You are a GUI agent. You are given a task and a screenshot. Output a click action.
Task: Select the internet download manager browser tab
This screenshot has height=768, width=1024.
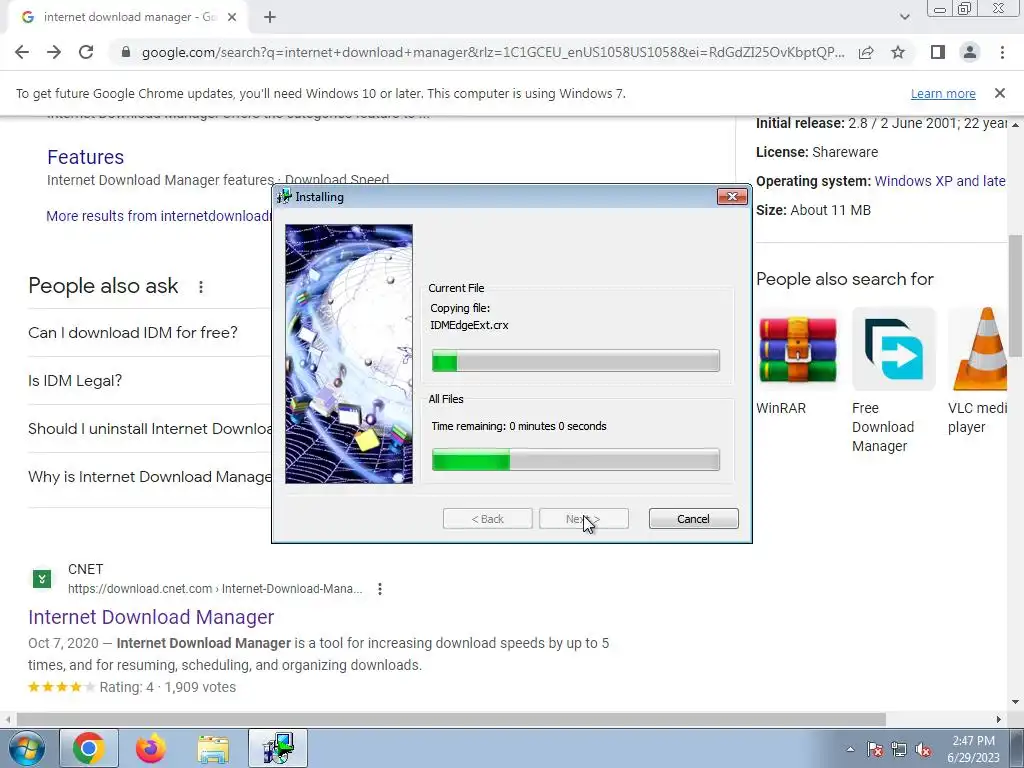[x=129, y=17]
